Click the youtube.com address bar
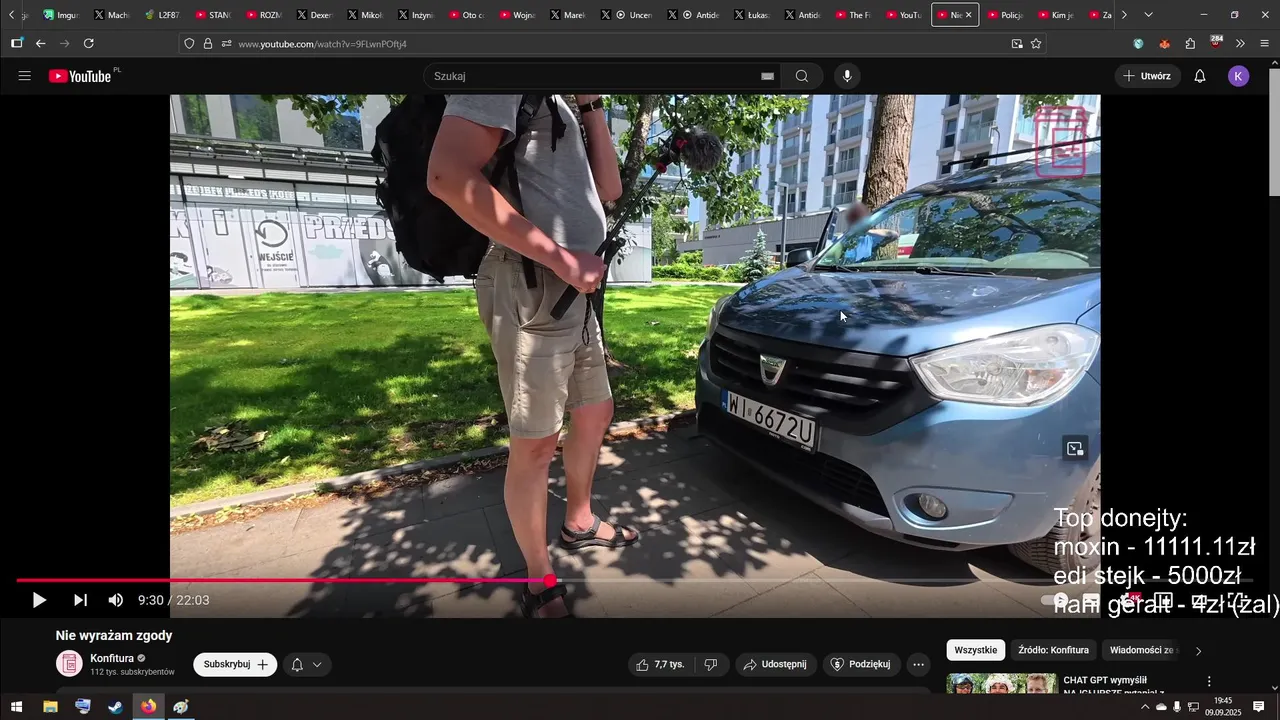Viewport: 1280px width, 720px height. (620, 44)
